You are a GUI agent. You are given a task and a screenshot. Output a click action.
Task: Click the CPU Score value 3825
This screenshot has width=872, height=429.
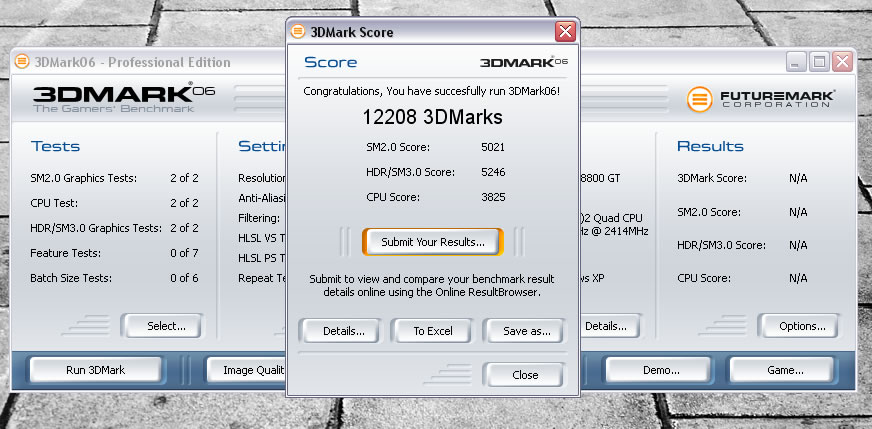(x=493, y=197)
